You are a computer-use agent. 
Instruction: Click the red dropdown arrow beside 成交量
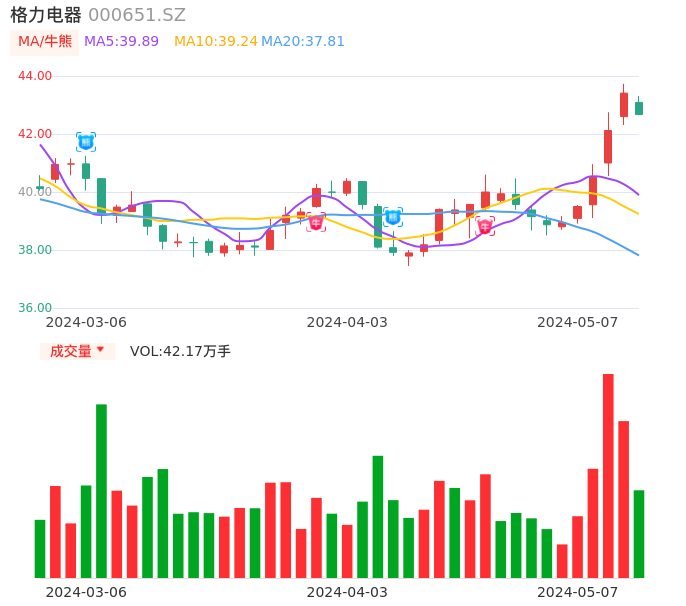click(100, 350)
